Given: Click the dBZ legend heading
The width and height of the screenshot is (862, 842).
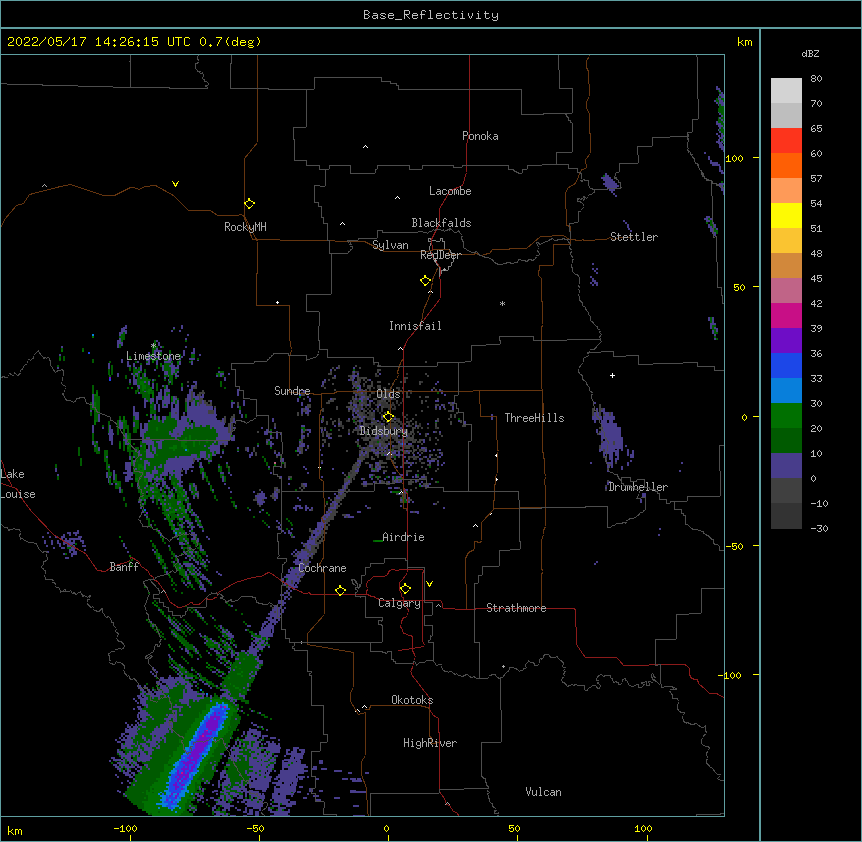Looking at the screenshot, I should coord(810,54).
